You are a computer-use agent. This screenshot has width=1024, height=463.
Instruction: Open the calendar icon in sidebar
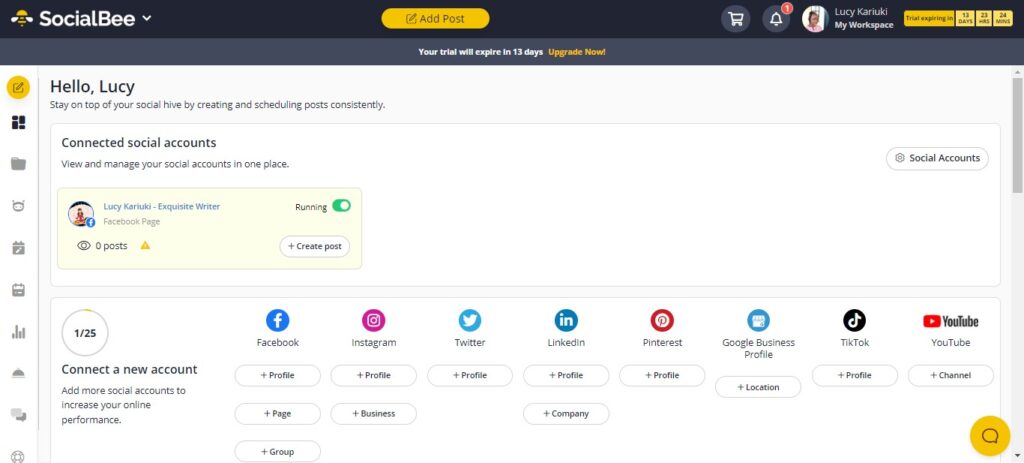pos(18,290)
